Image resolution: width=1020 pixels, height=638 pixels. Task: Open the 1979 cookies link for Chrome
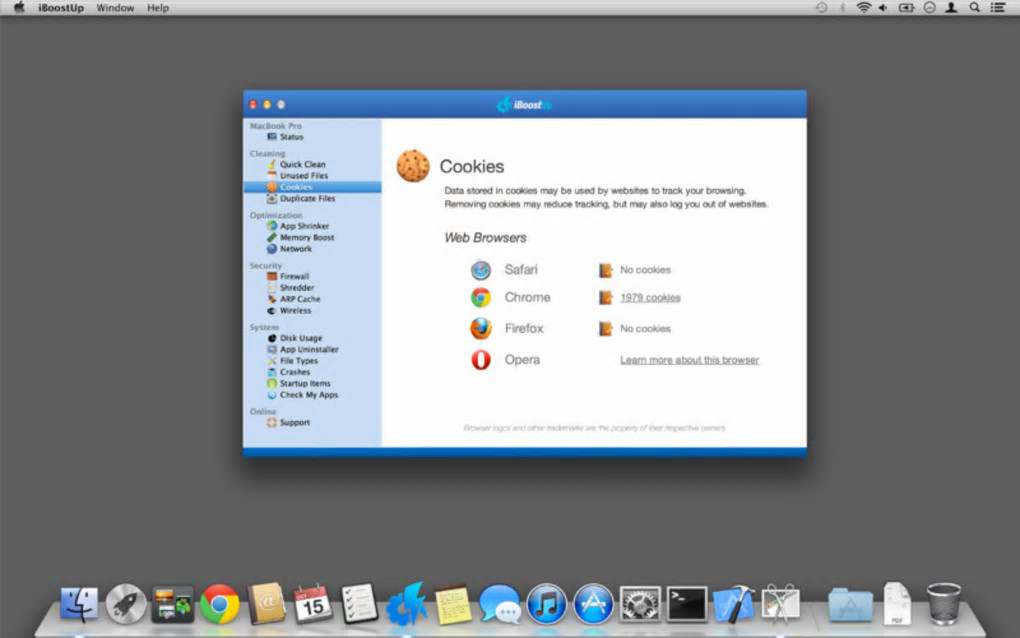[x=650, y=298]
